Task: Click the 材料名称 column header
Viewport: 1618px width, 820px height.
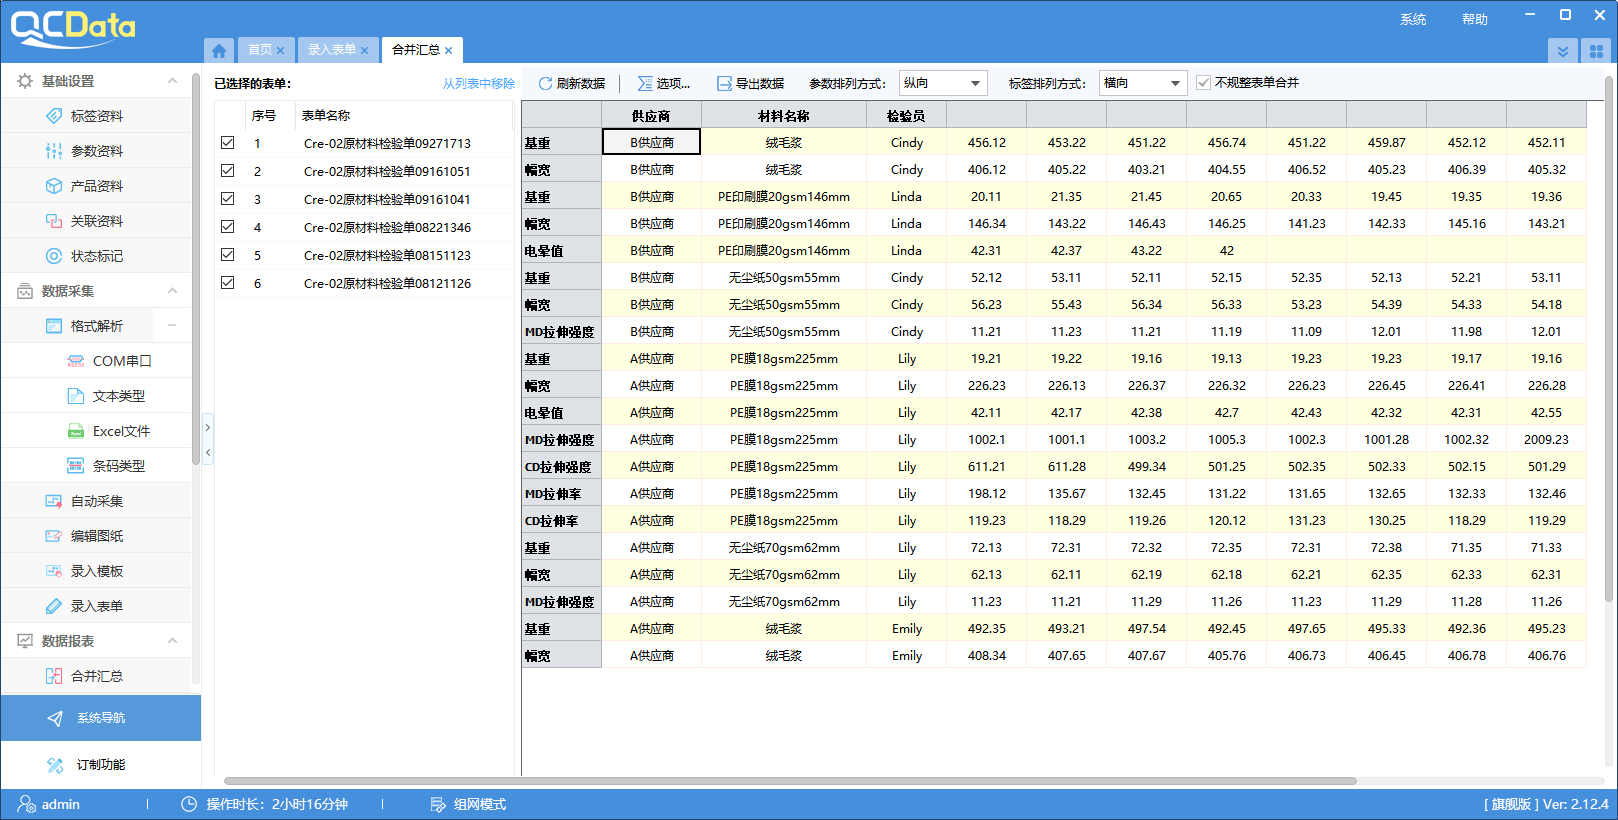Action: (784, 116)
